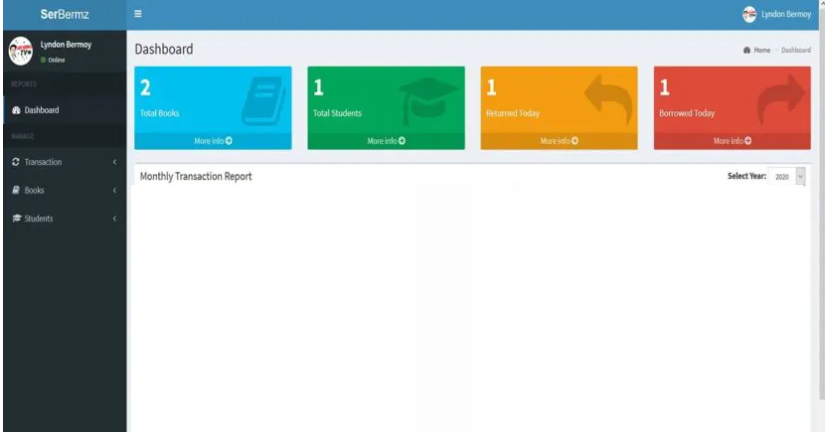Viewport: 825px width, 432px height.
Task: Click the SerBermz logo text
Action: [65, 14]
